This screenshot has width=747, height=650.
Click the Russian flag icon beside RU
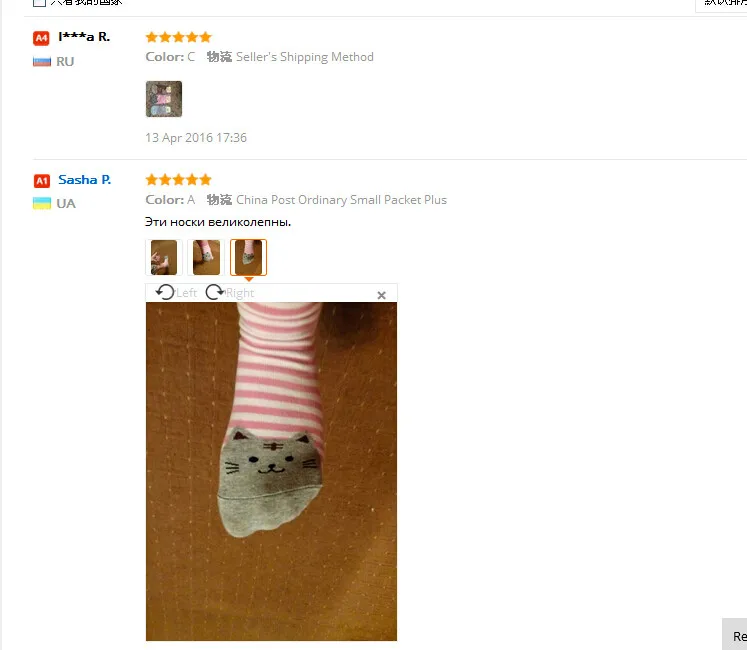coord(42,61)
